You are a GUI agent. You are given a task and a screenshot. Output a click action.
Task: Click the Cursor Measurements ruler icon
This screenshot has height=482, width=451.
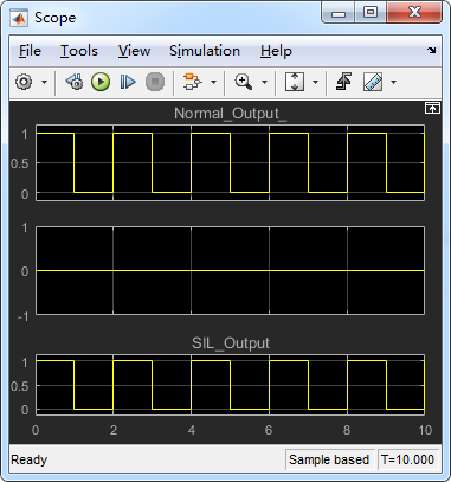pyautogui.click(x=372, y=82)
